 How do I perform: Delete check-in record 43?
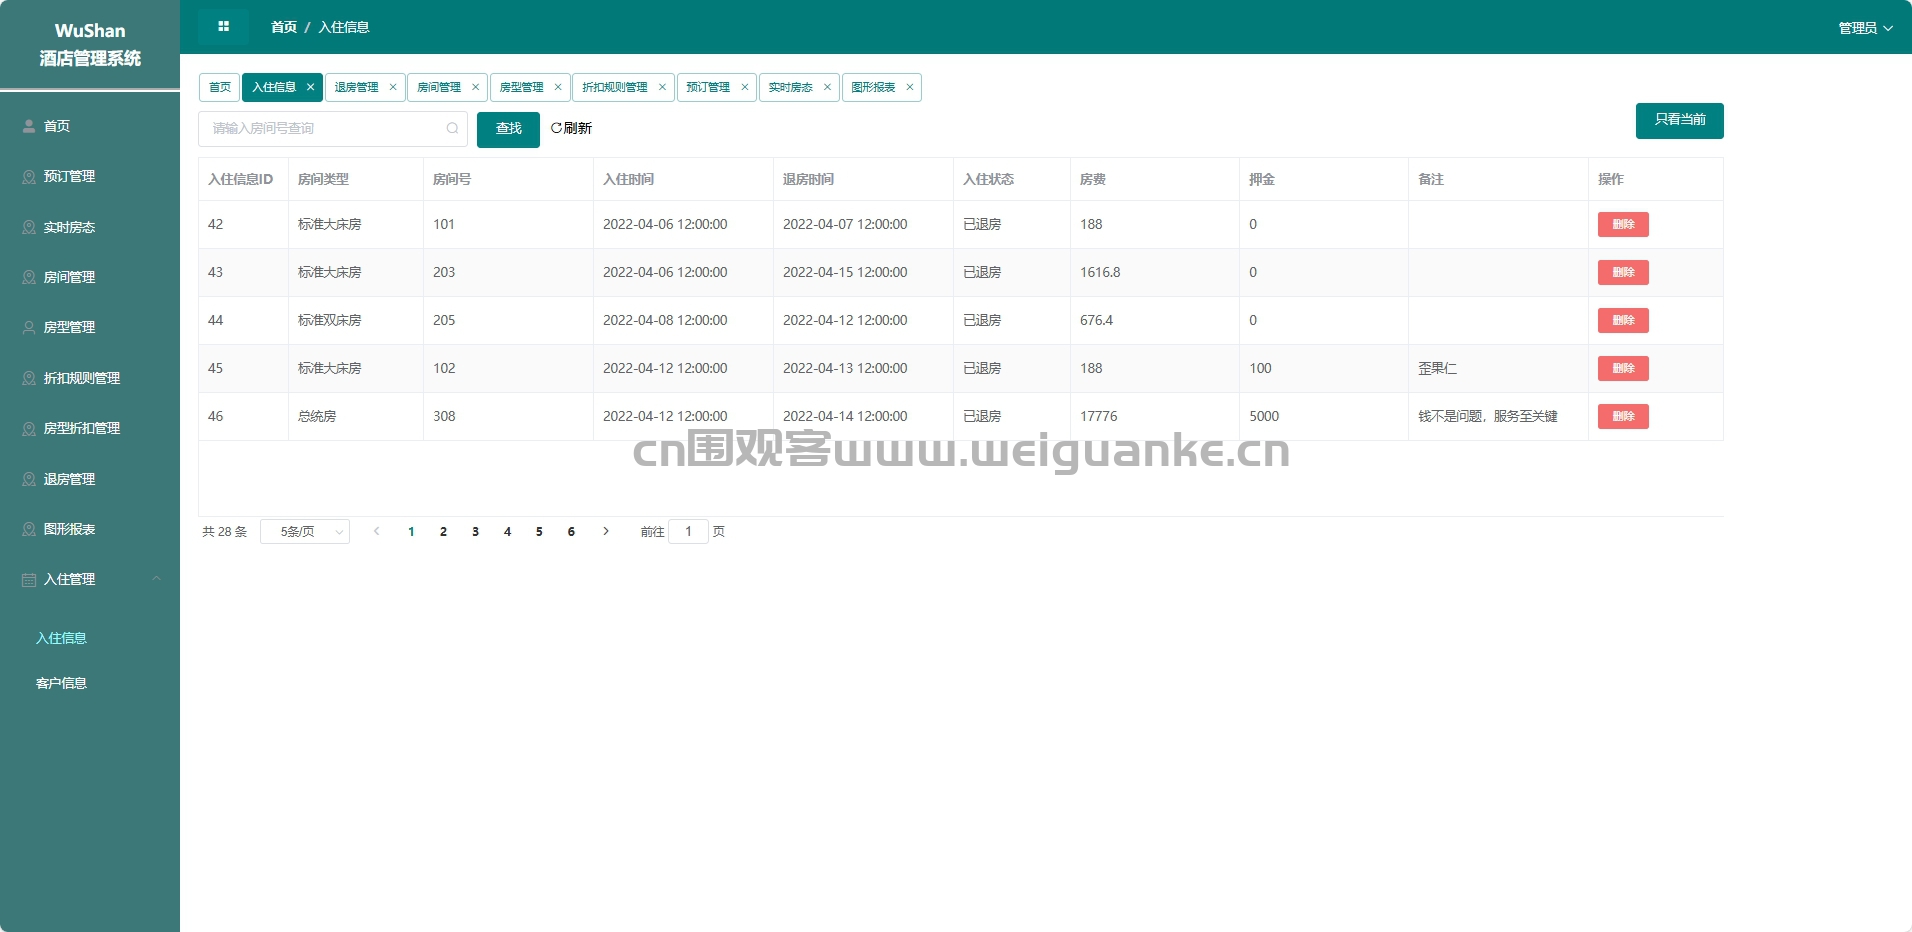(x=1623, y=272)
